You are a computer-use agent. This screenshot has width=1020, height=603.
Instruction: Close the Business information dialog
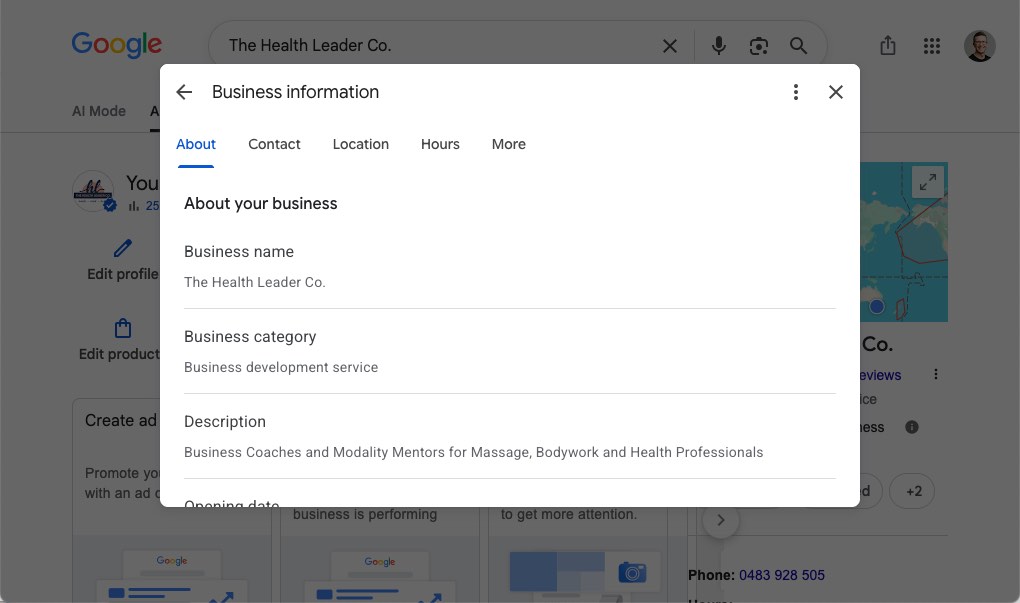pyautogui.click(x=836, y=92)
